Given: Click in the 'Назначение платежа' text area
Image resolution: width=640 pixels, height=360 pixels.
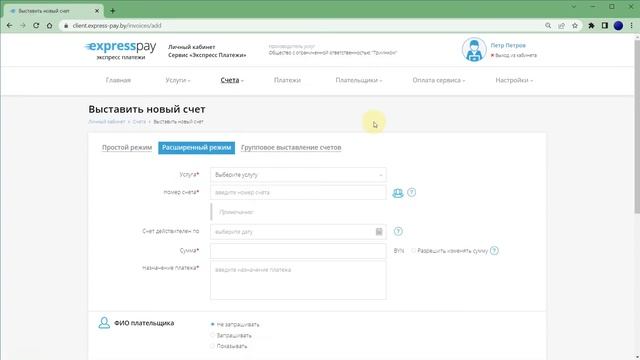Looking at the screenshot, I should [x=298, y=280].
